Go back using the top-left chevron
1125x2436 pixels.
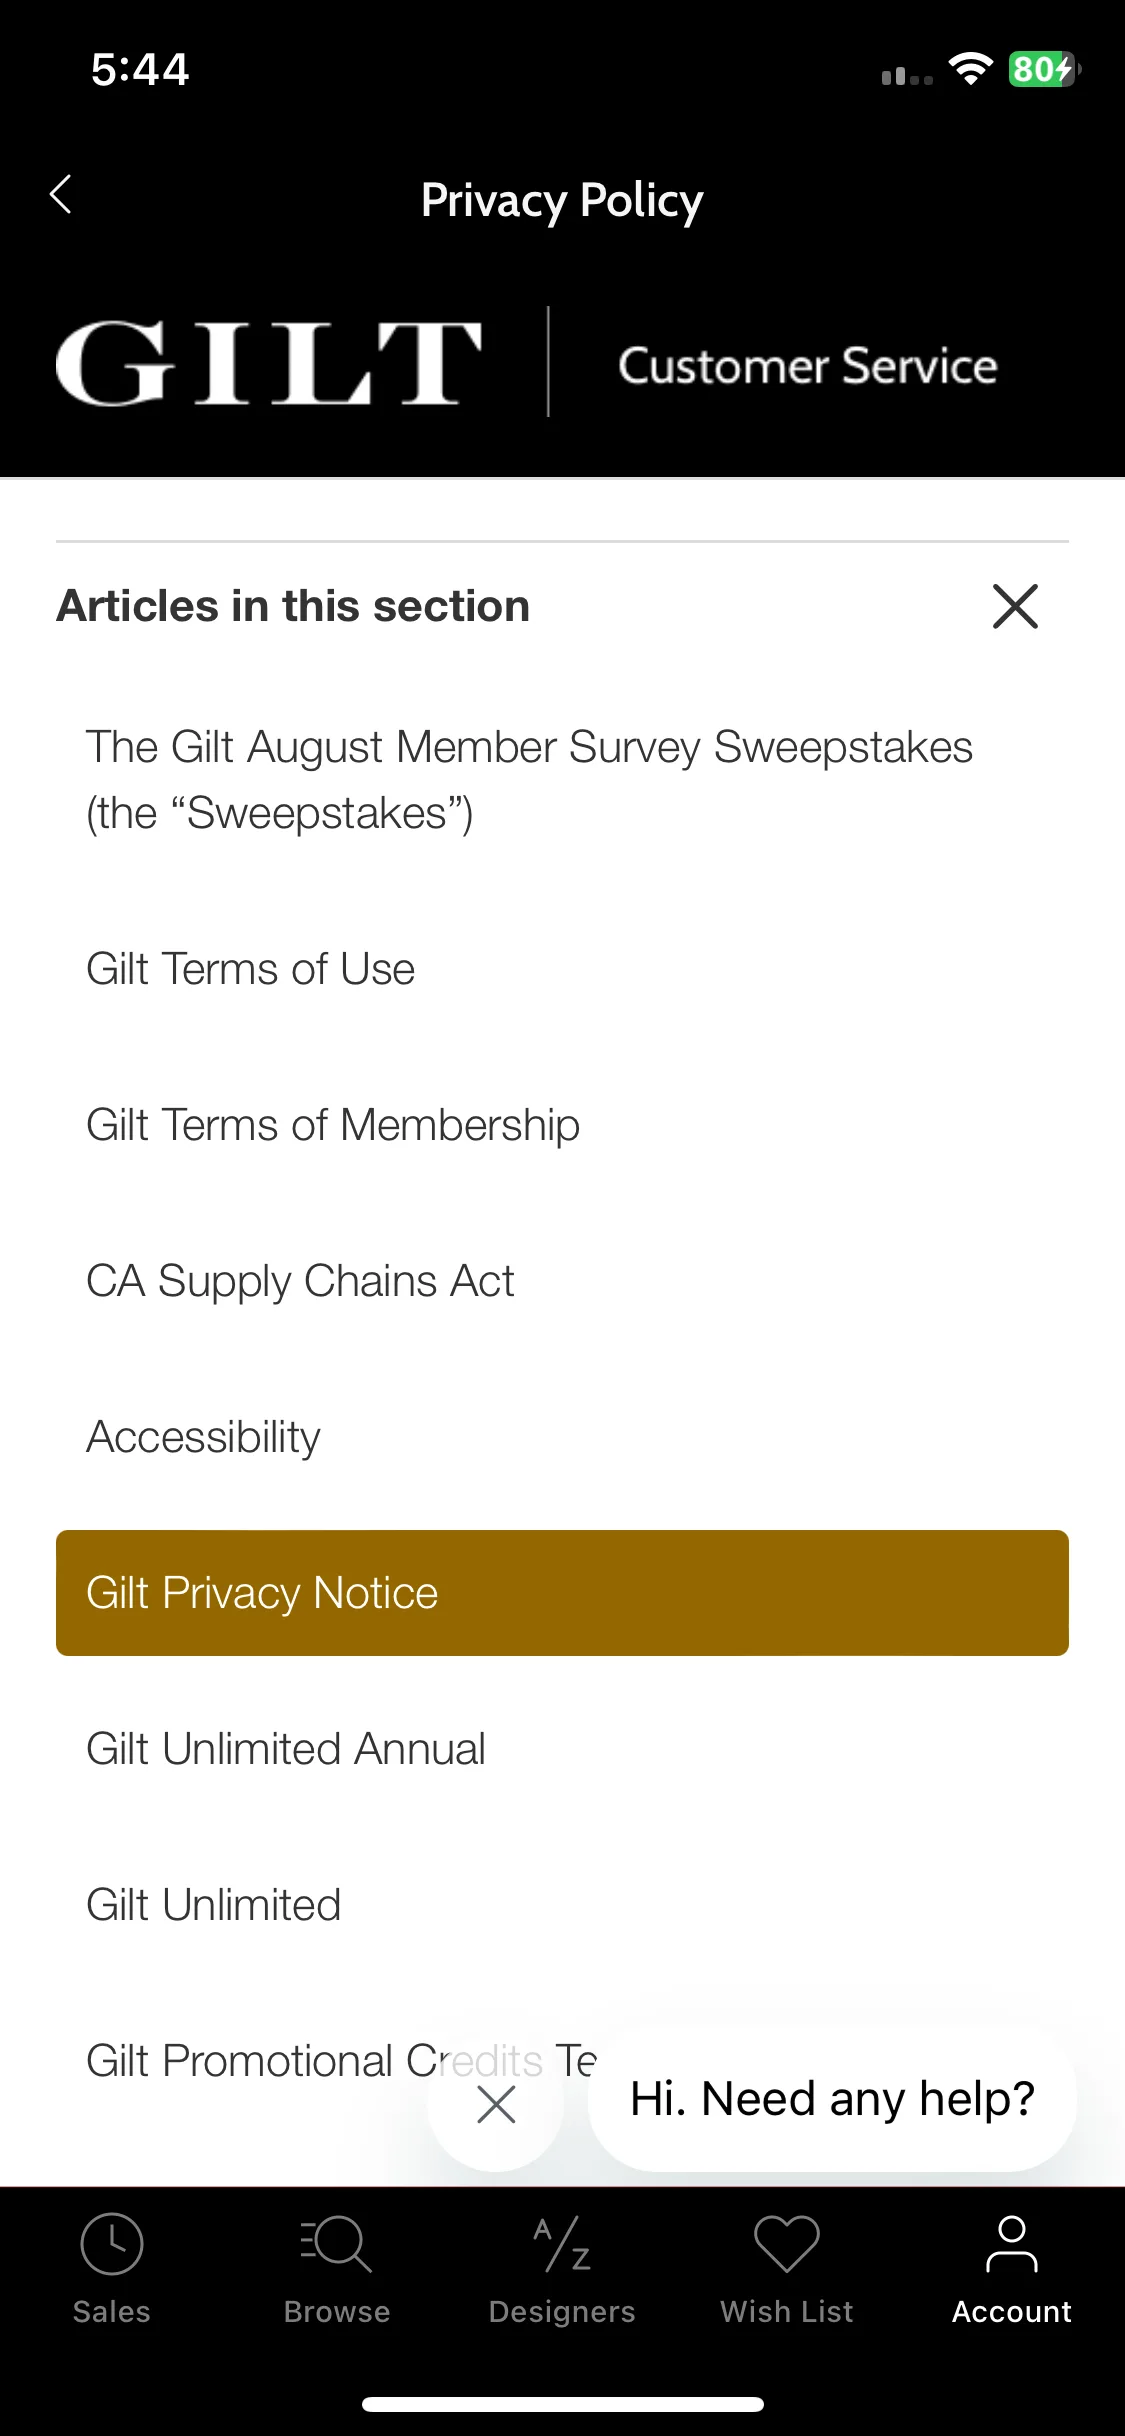click(x=61, y=195)
